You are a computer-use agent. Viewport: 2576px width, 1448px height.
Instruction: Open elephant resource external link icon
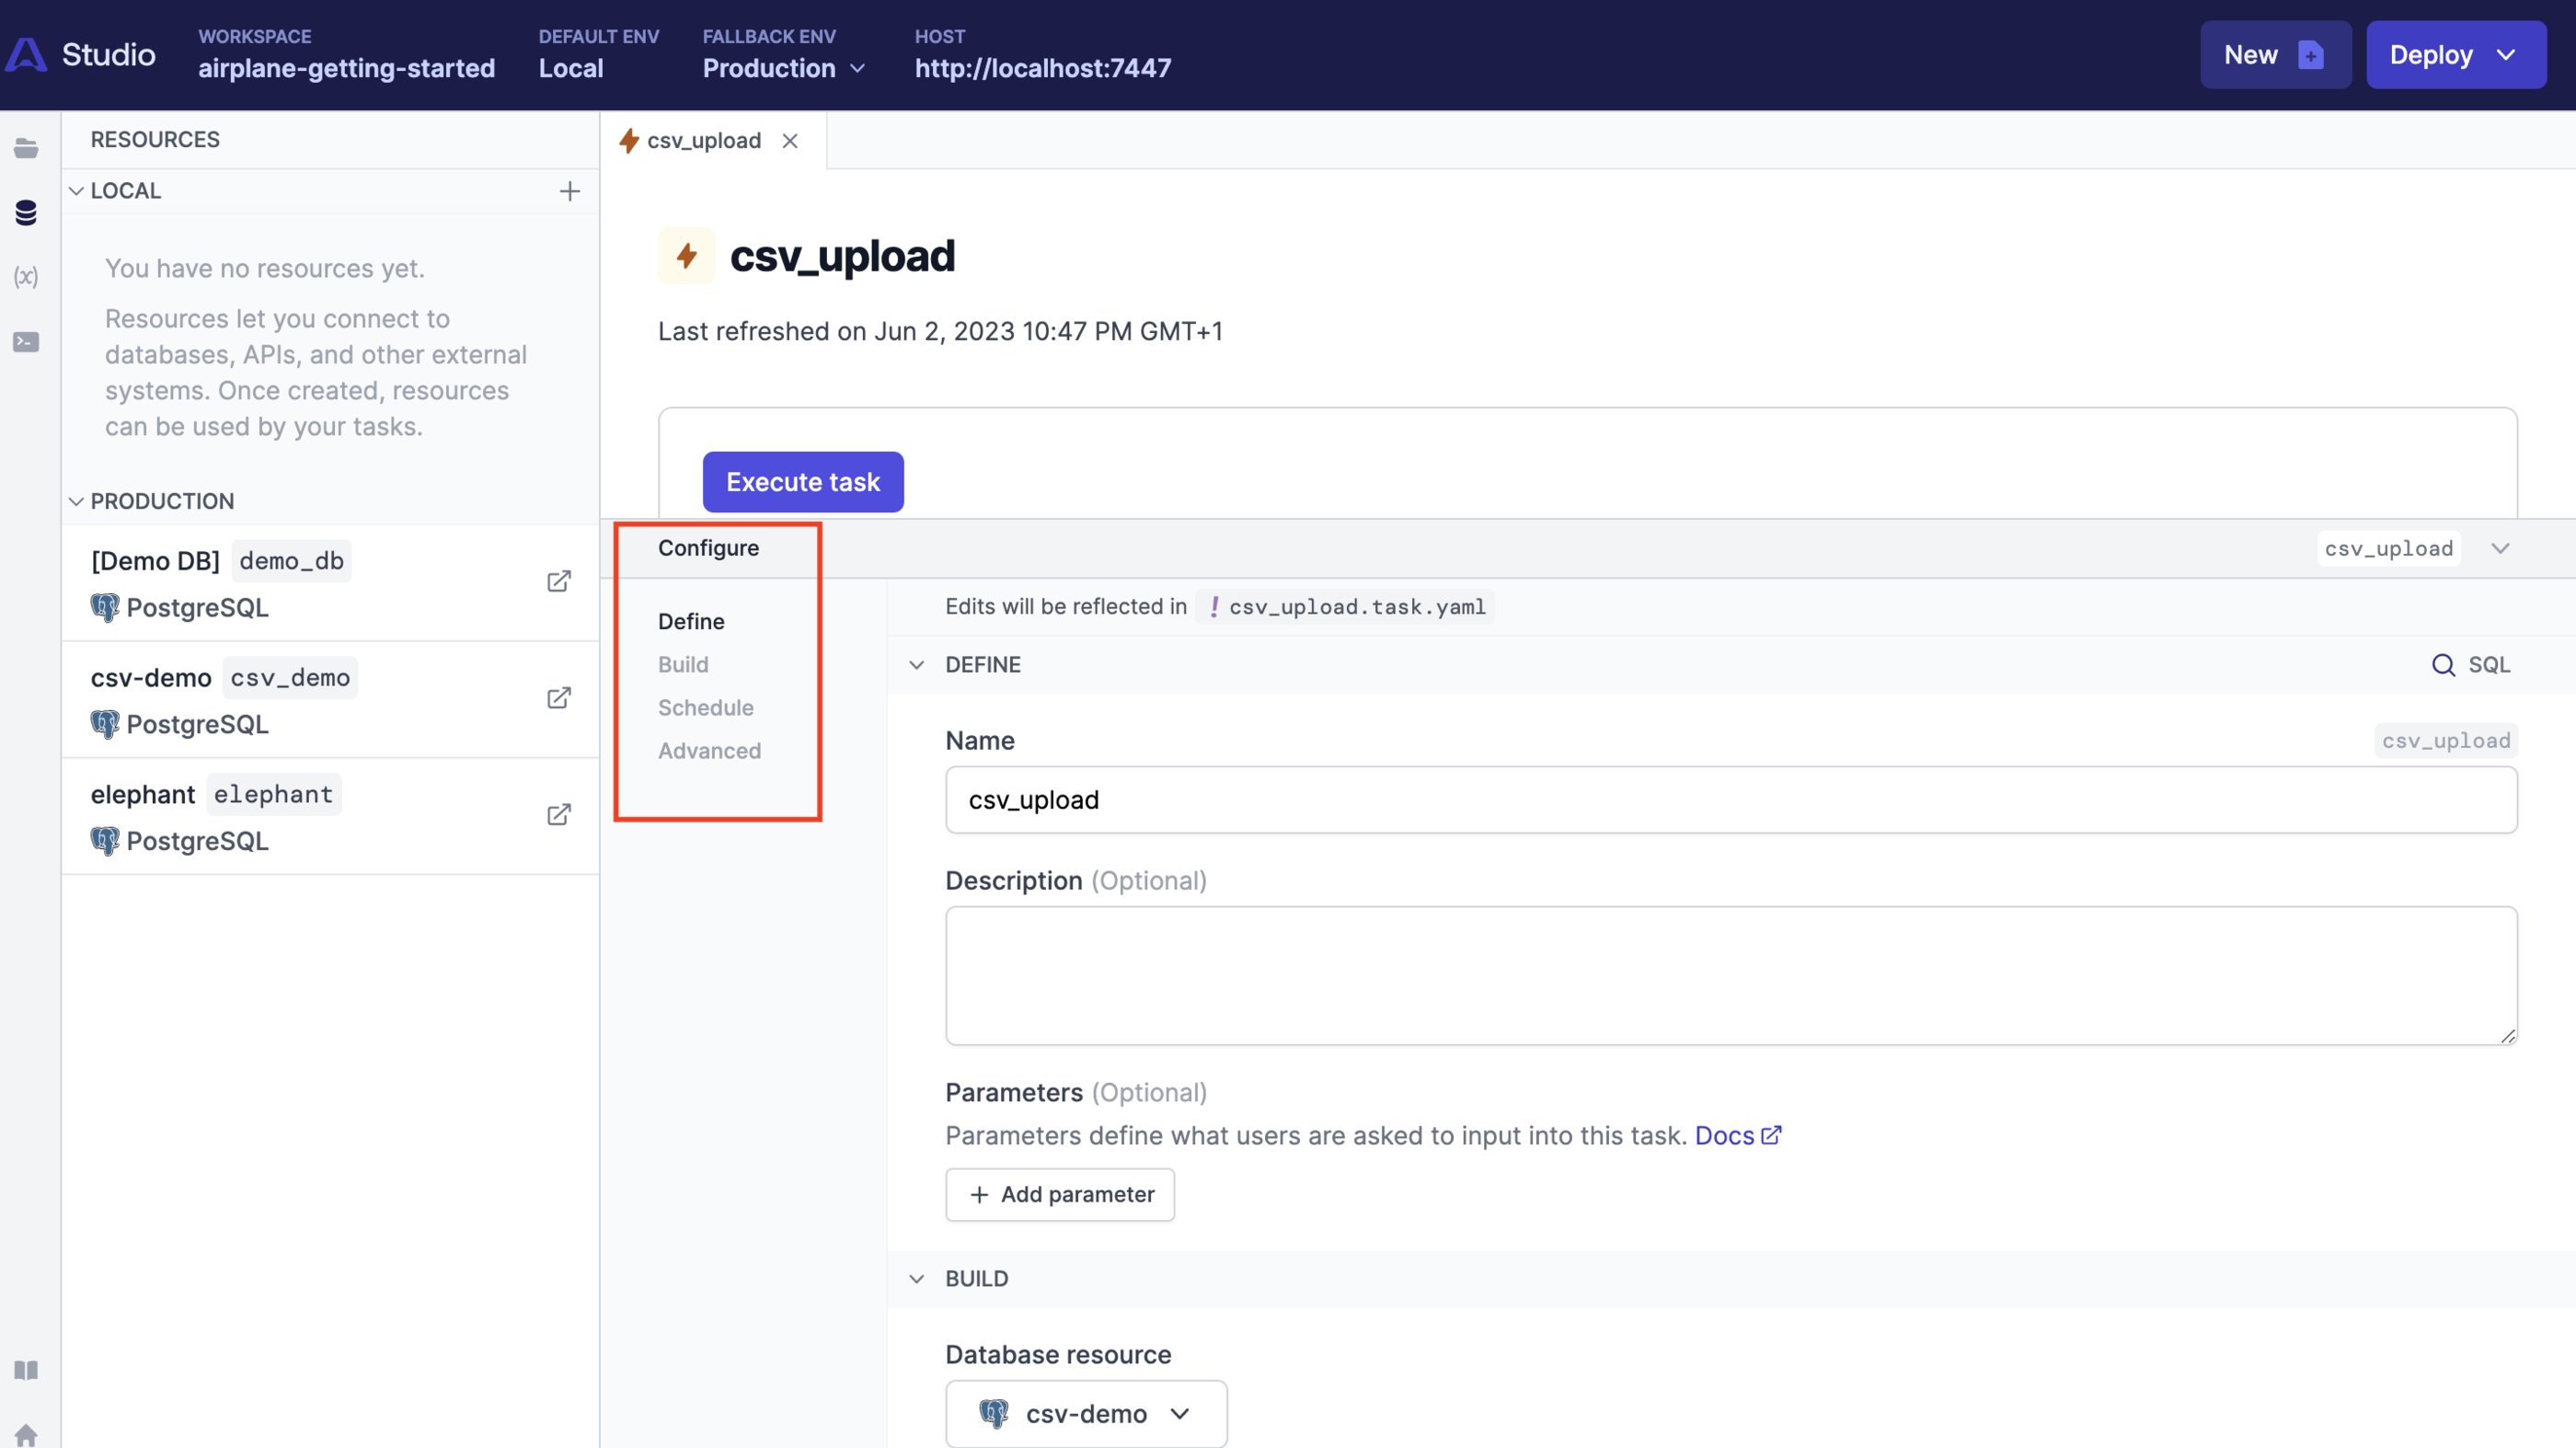pos(559,815)
